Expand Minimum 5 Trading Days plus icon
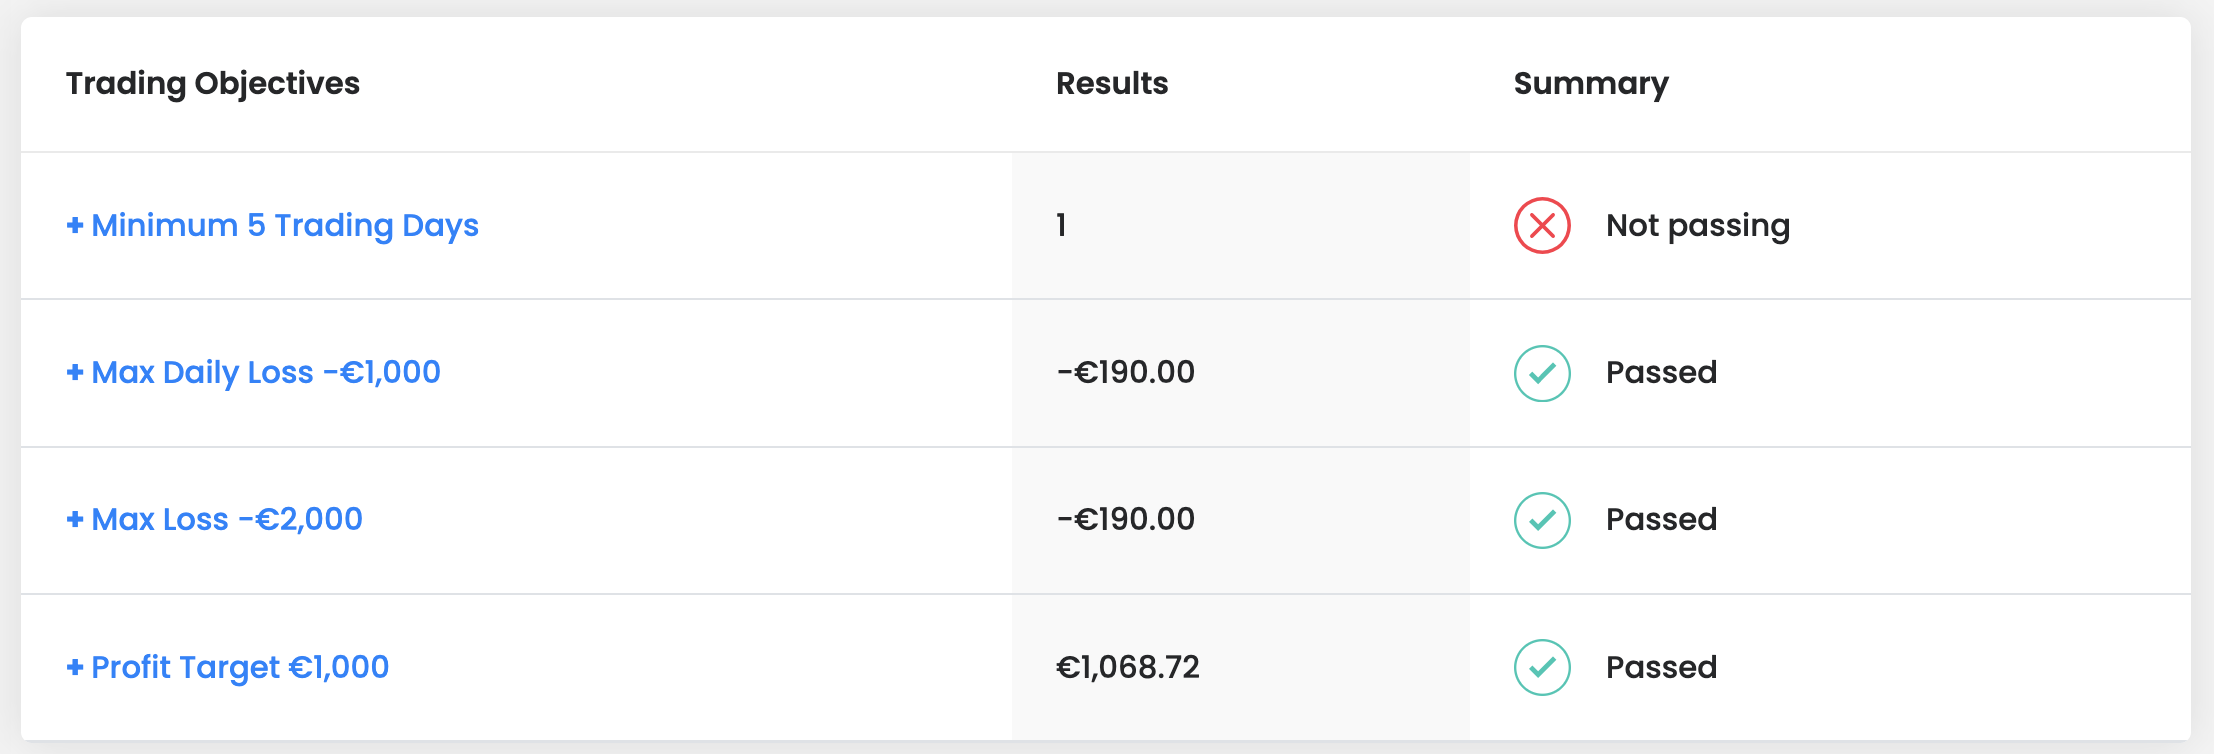Screen dimensions: 2214x754 pyautogui.click(x=75, y=225)
